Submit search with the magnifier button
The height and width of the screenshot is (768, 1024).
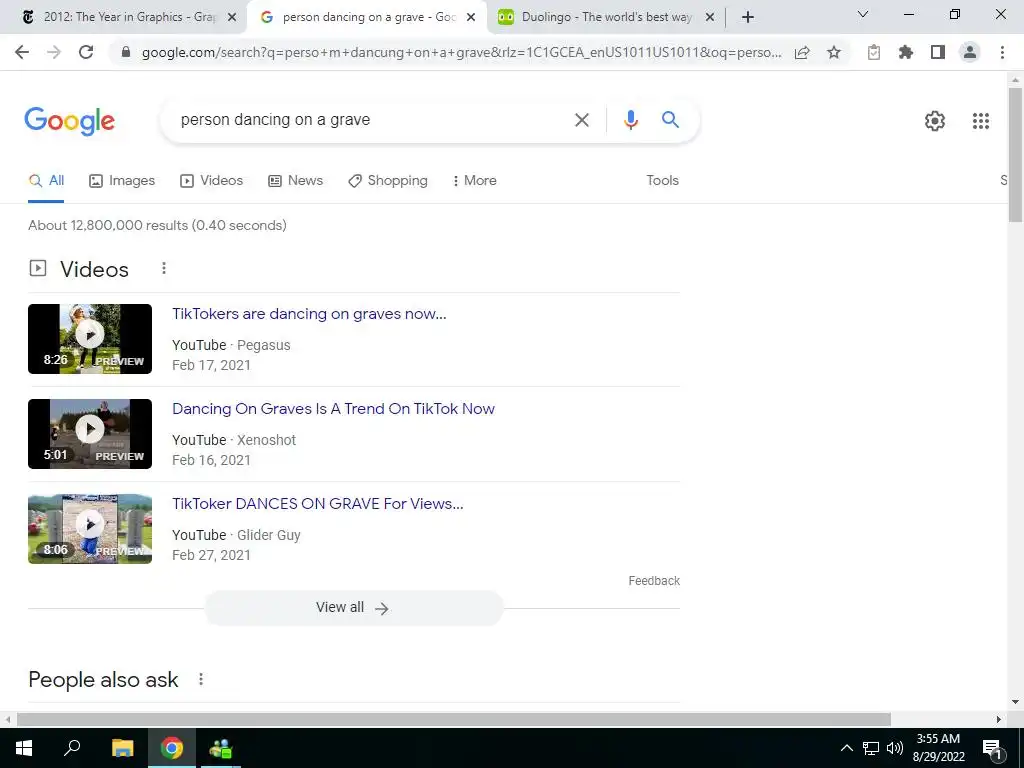(x=670, y=120)
